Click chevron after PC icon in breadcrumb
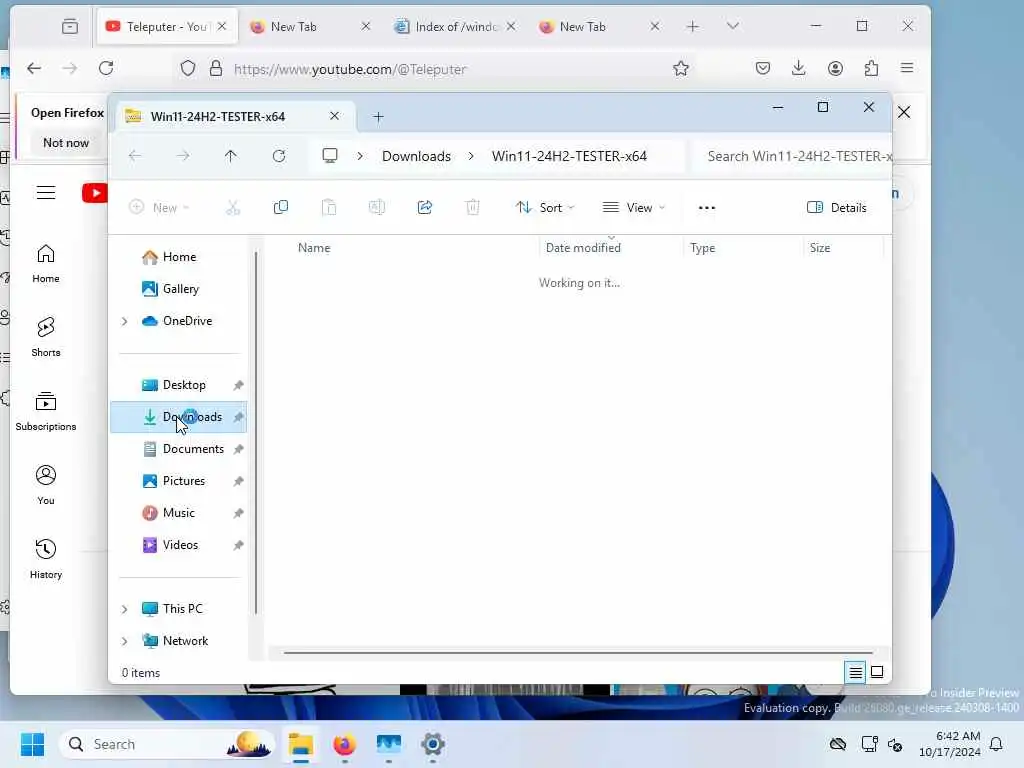The width and height of the screenshot is (1024, 768). click(360, 156)
